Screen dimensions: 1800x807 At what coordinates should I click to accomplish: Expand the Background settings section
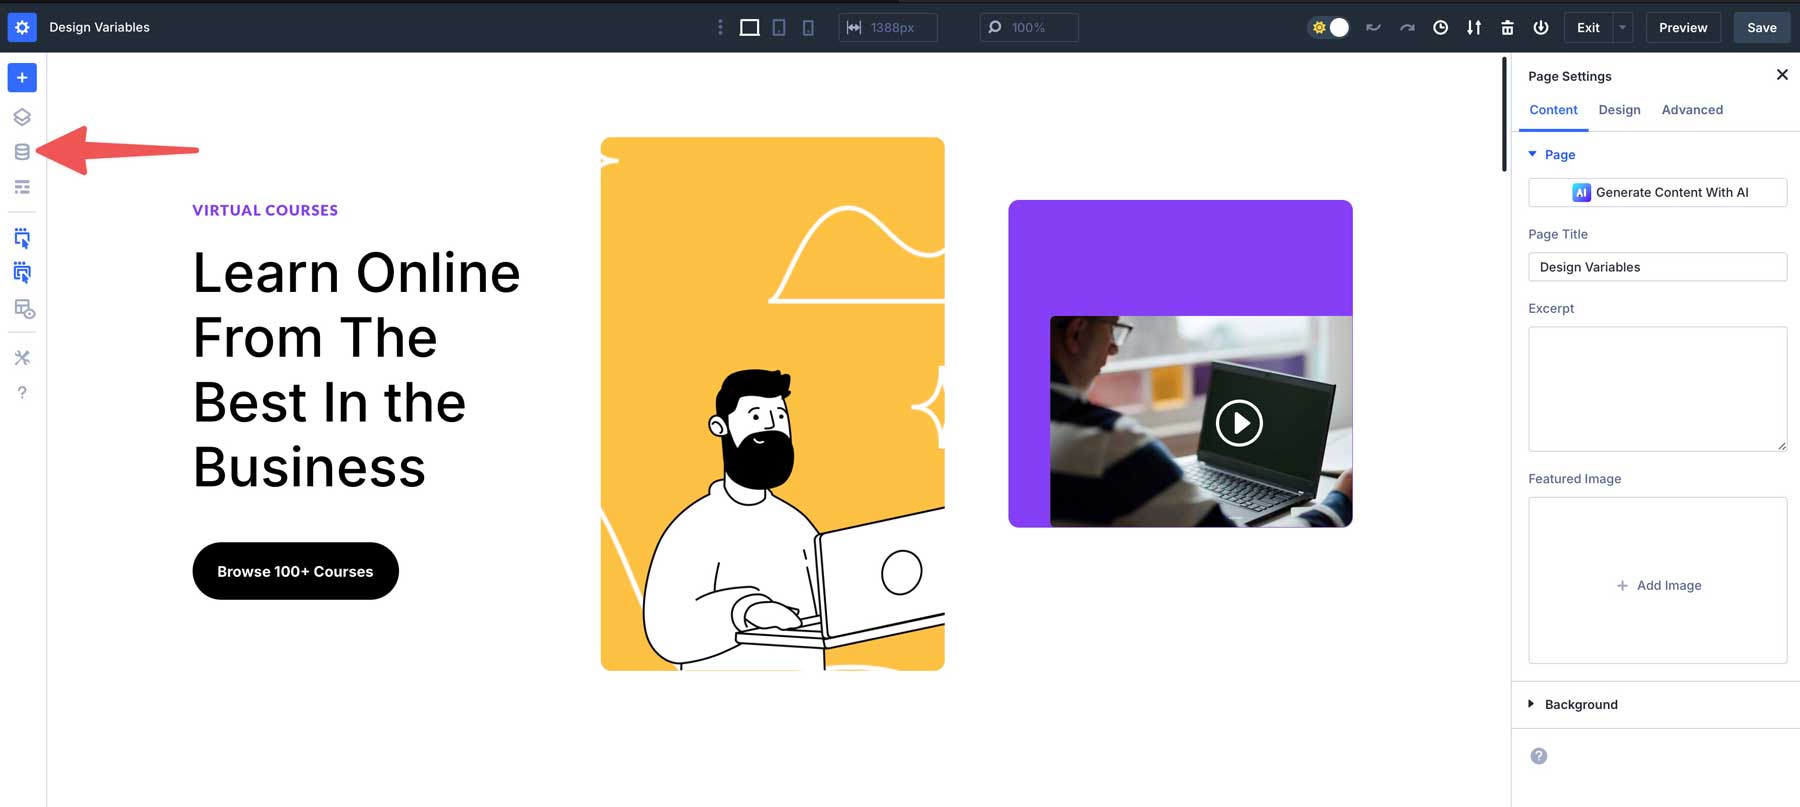1580,704
